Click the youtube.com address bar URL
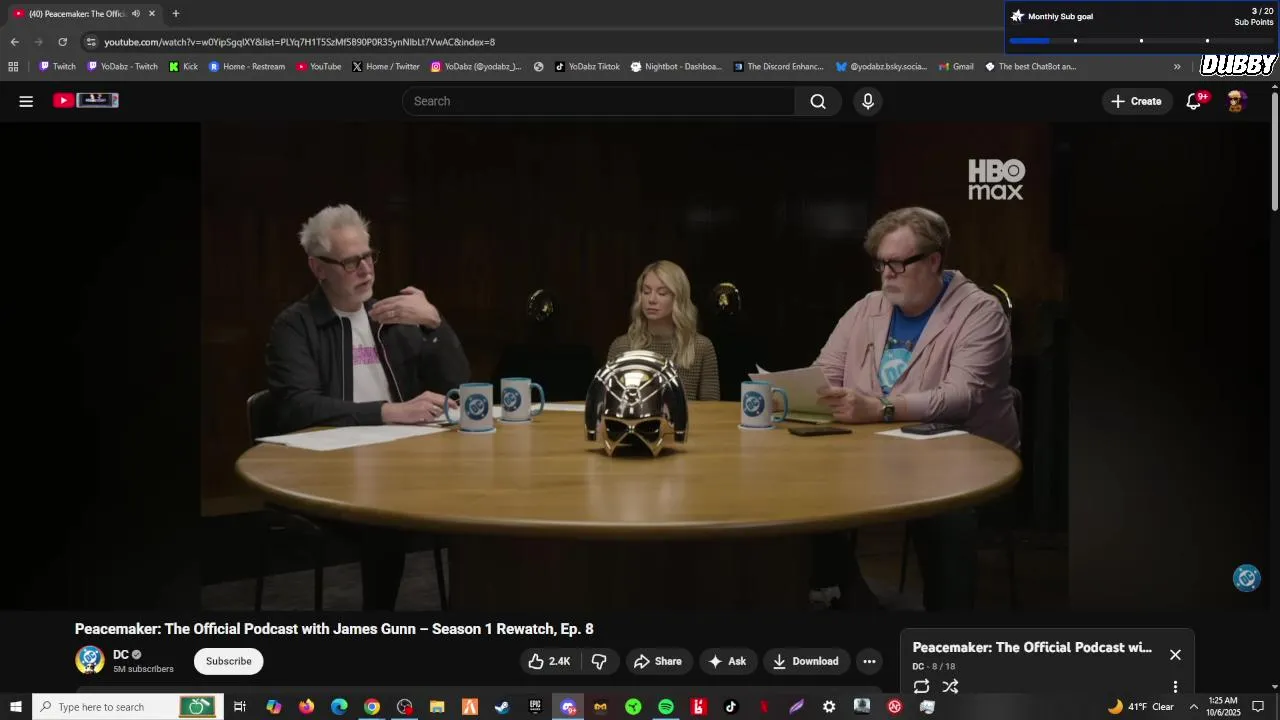Screen dimensions: 1280x720 tap(300, 42)
